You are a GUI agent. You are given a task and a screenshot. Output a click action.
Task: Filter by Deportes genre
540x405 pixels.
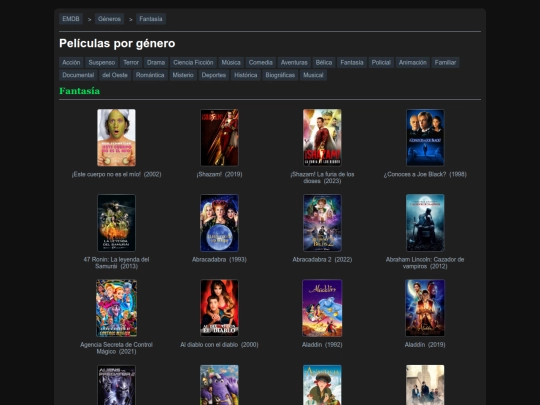point(214,75)
